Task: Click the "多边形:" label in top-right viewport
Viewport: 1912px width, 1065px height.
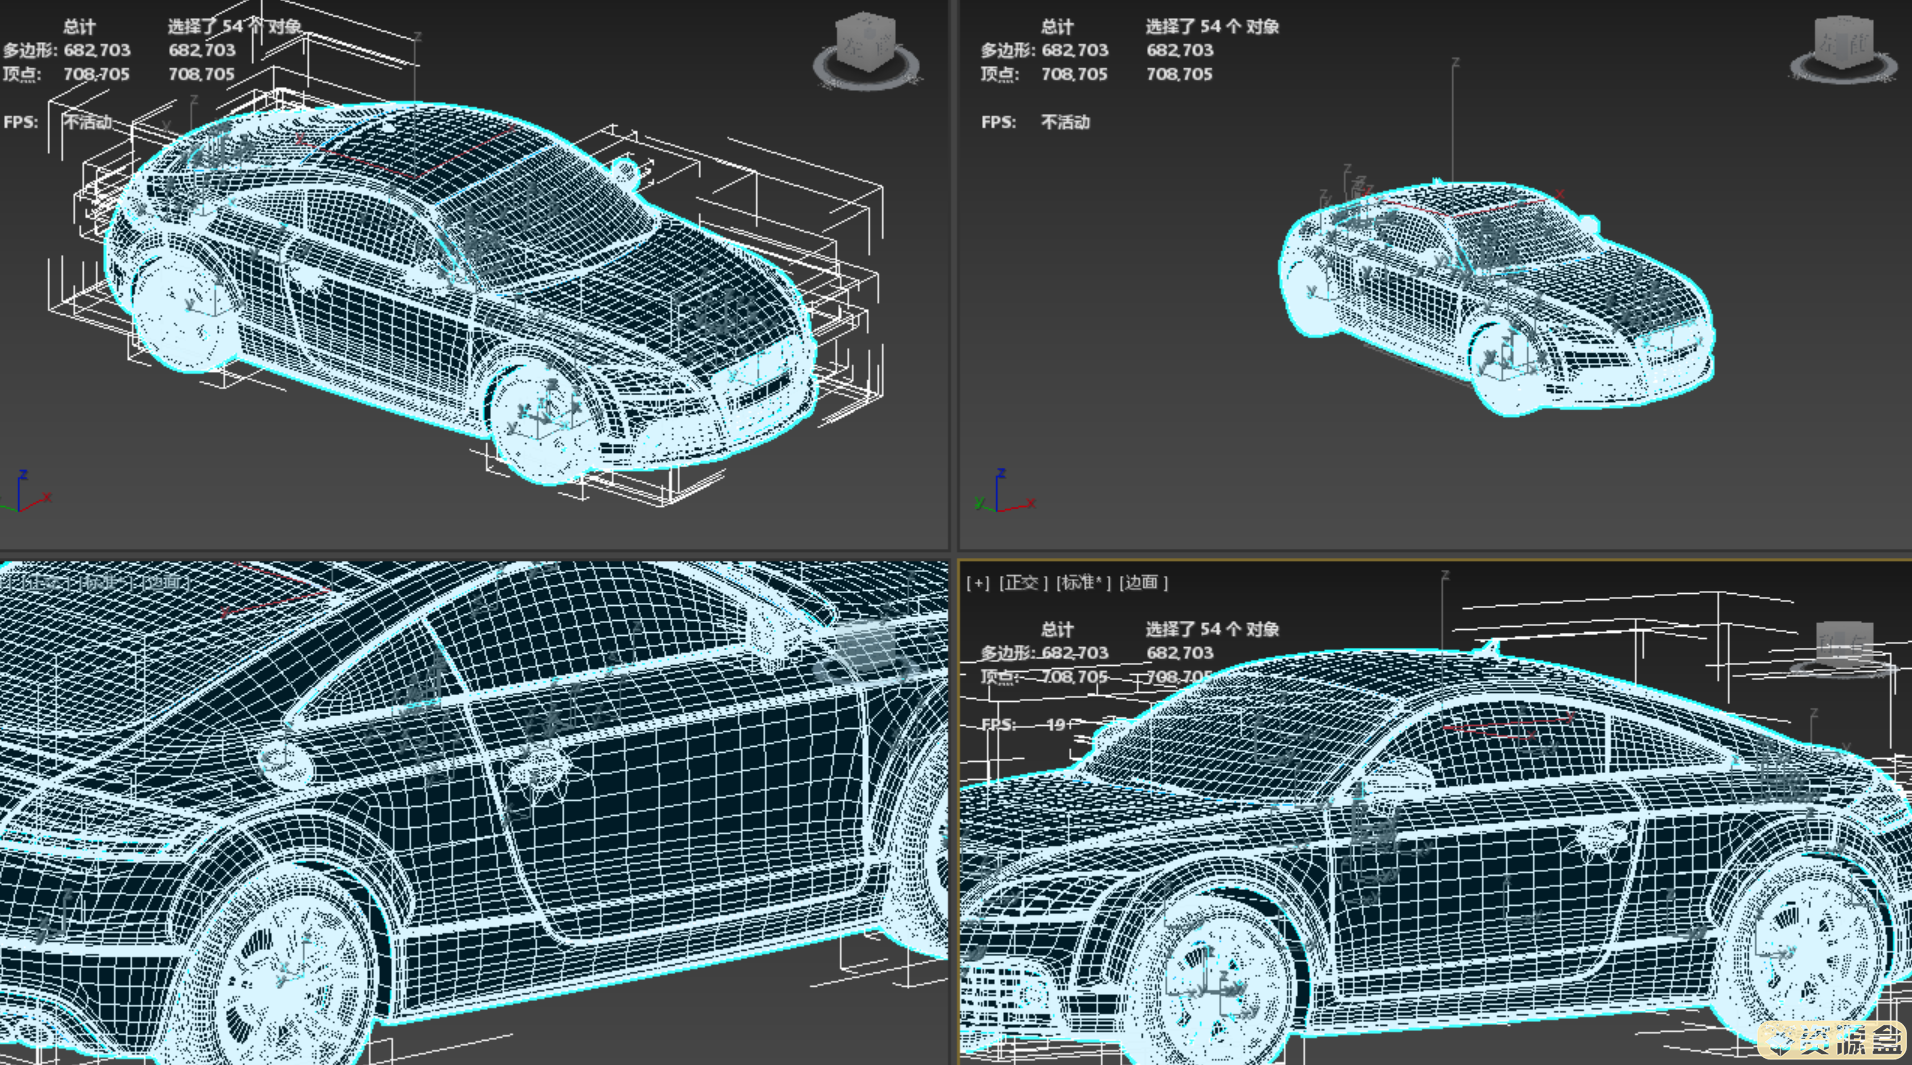Action: click(1008, 50)
